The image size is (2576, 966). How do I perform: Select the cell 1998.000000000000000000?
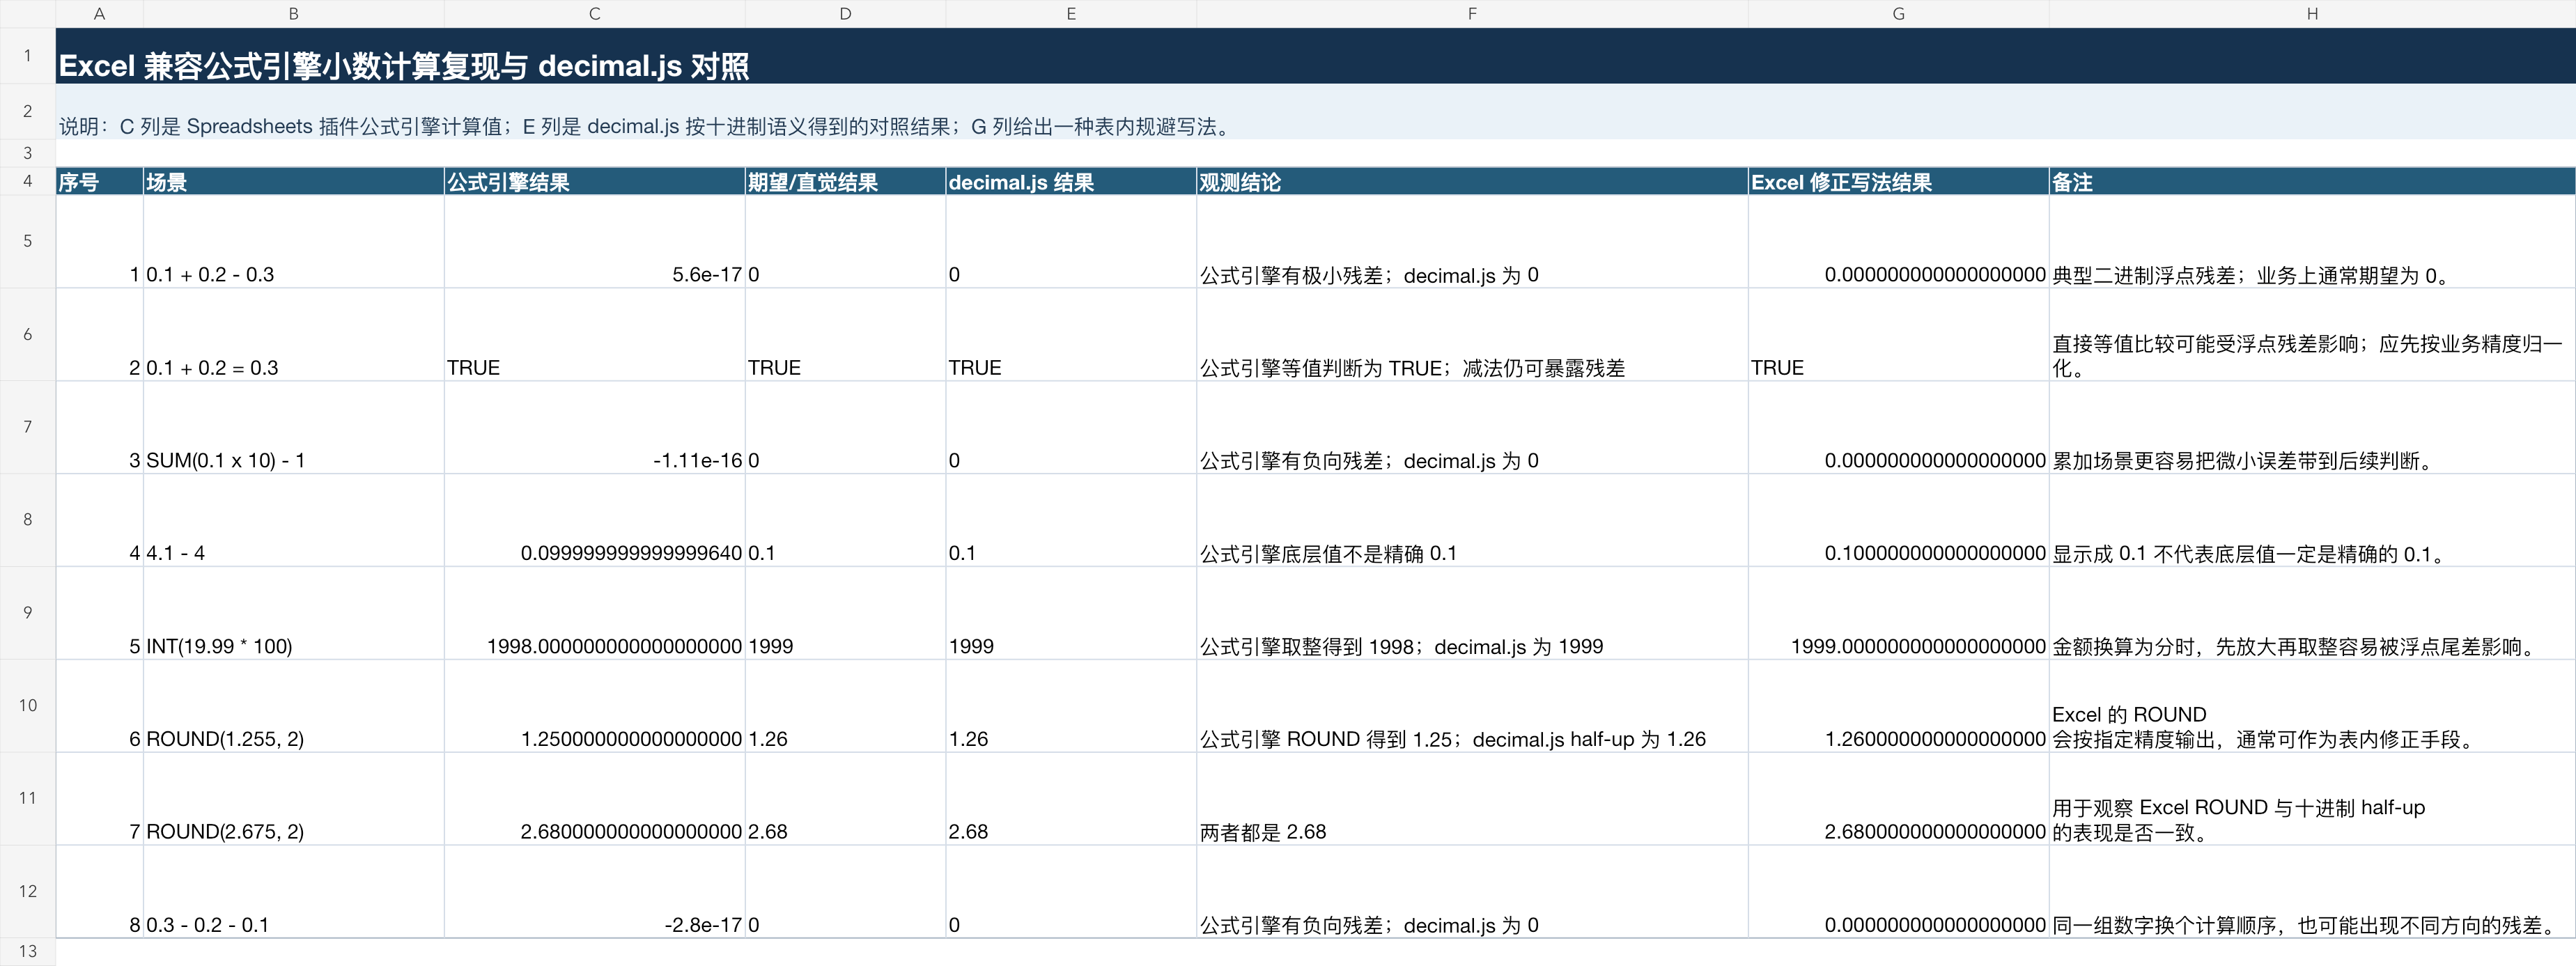pyautogui.click(x=594, y=613)
